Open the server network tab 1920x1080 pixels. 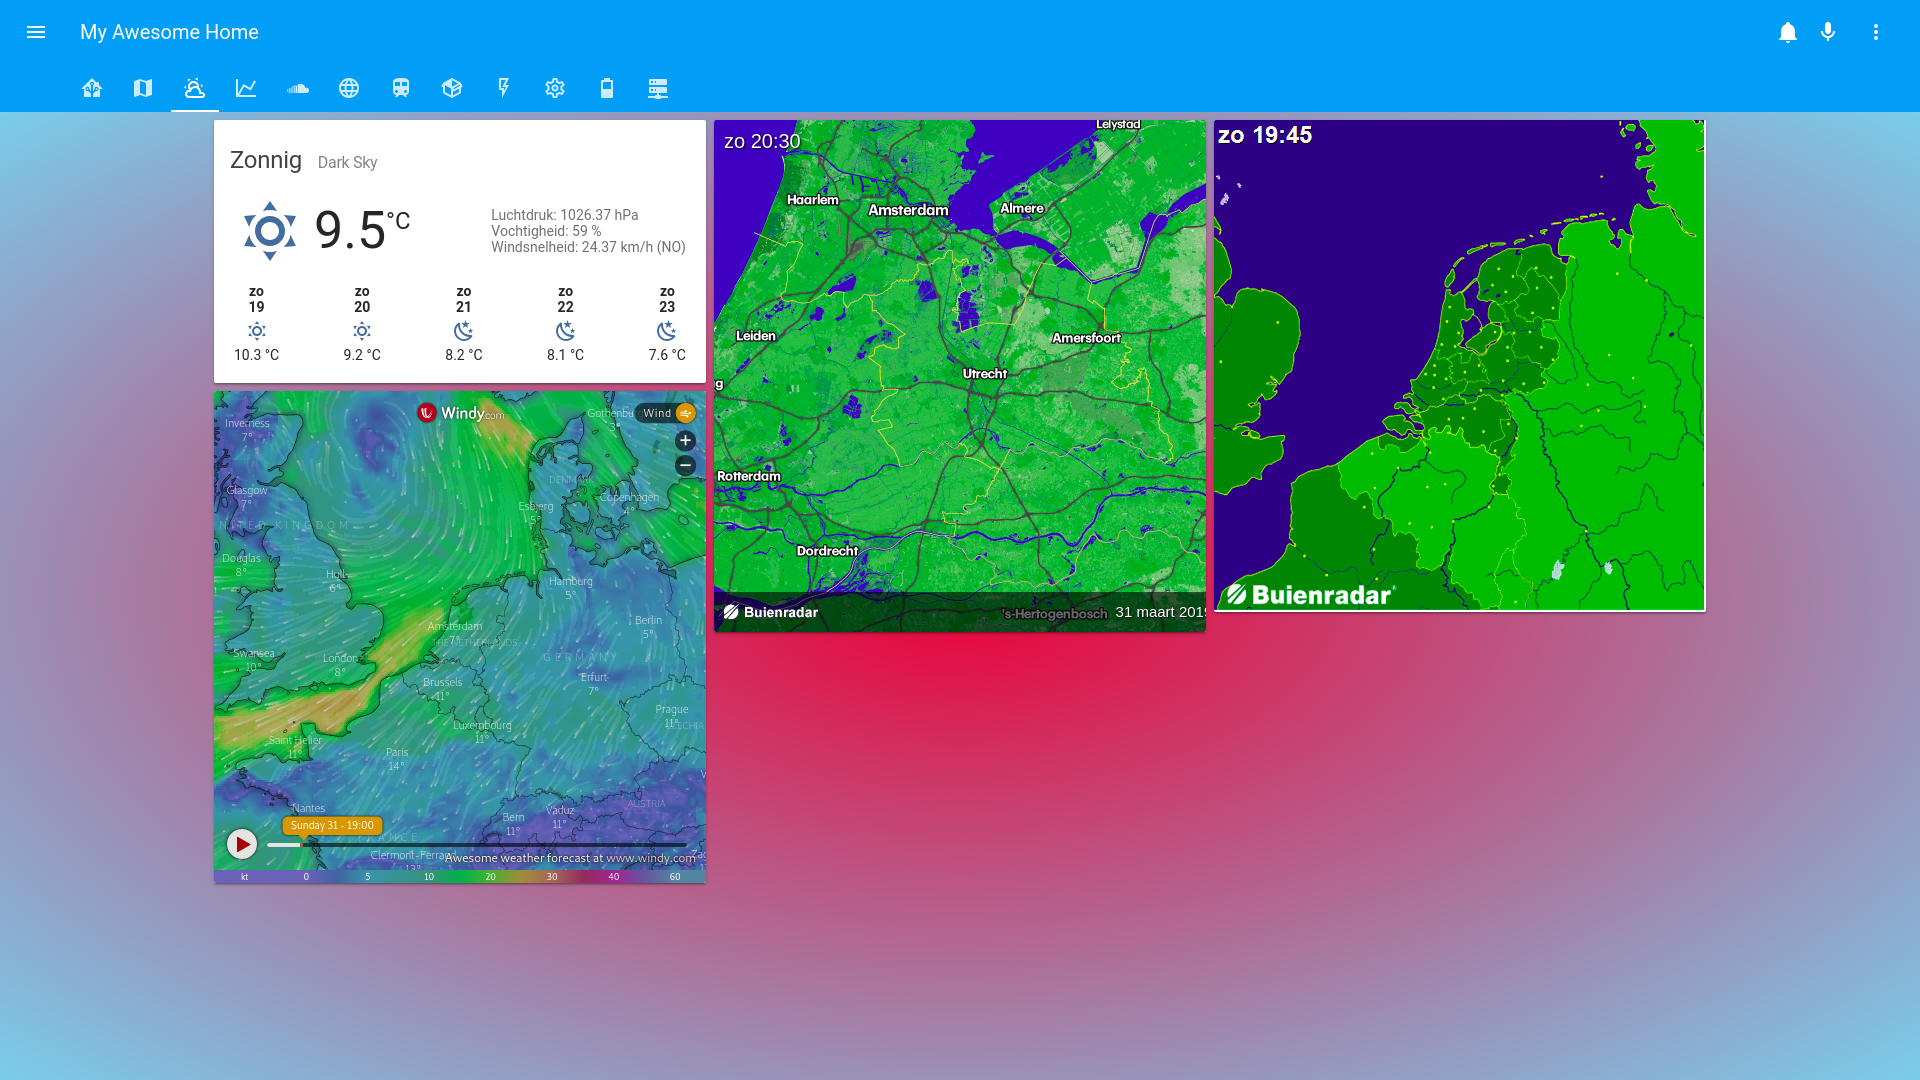point(658,88)
